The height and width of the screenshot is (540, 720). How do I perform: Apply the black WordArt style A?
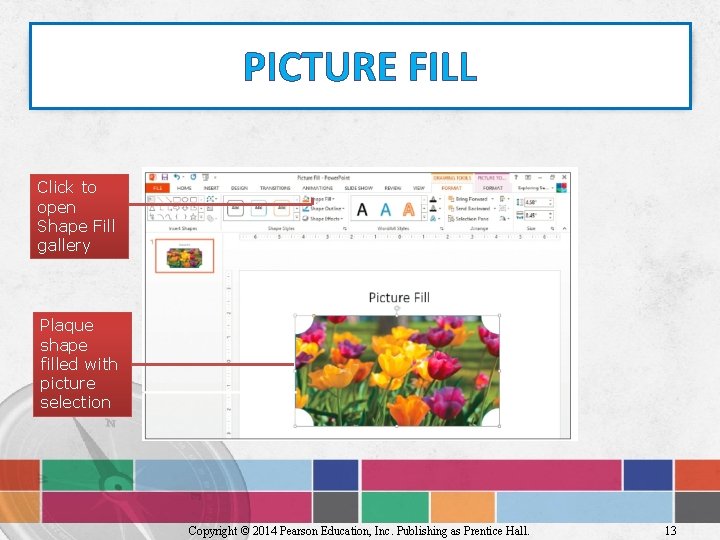[x=362, y=210]
